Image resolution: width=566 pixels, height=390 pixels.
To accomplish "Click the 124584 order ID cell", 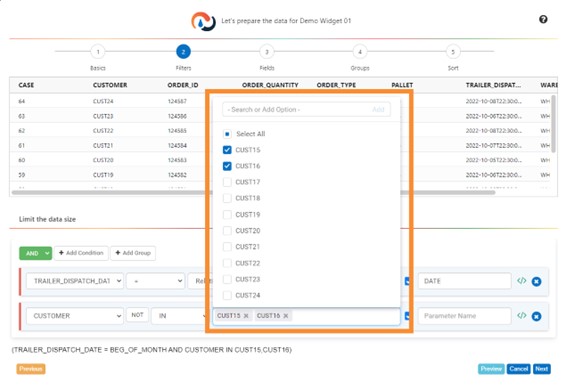I will (x=177, y=146).
